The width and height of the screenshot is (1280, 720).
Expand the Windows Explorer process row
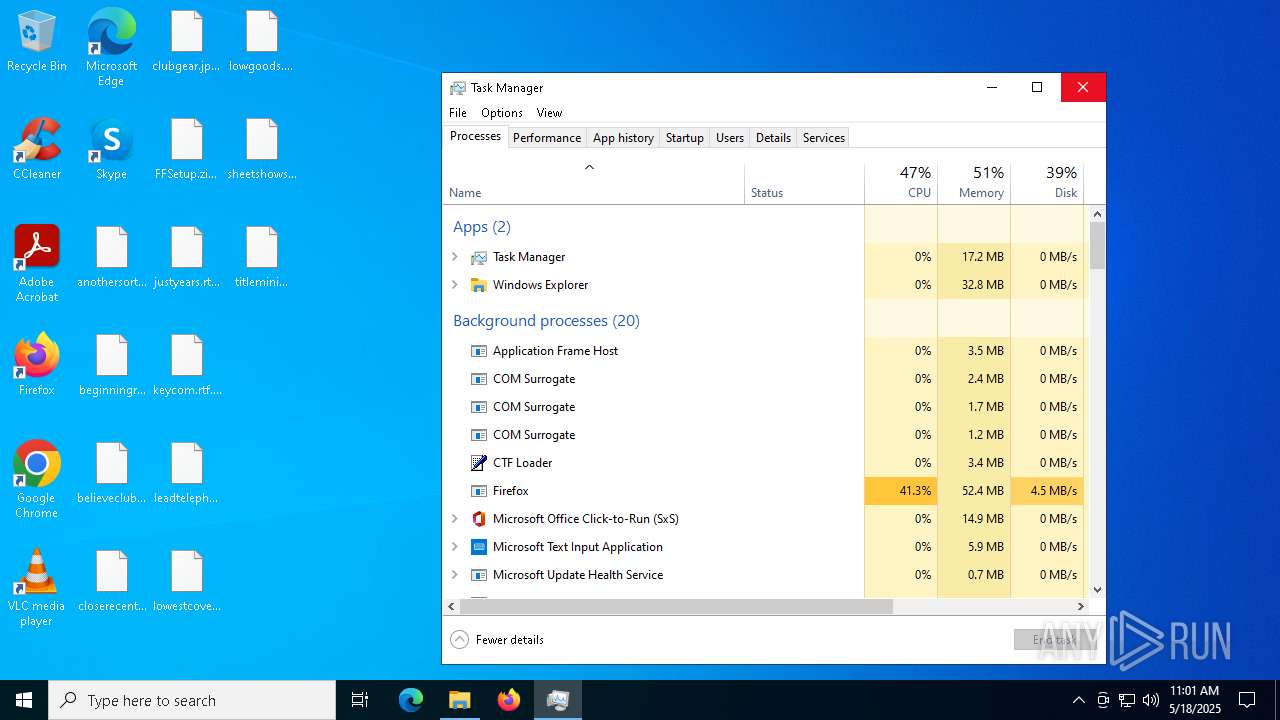pyautogui.click(x=454, y=285)
